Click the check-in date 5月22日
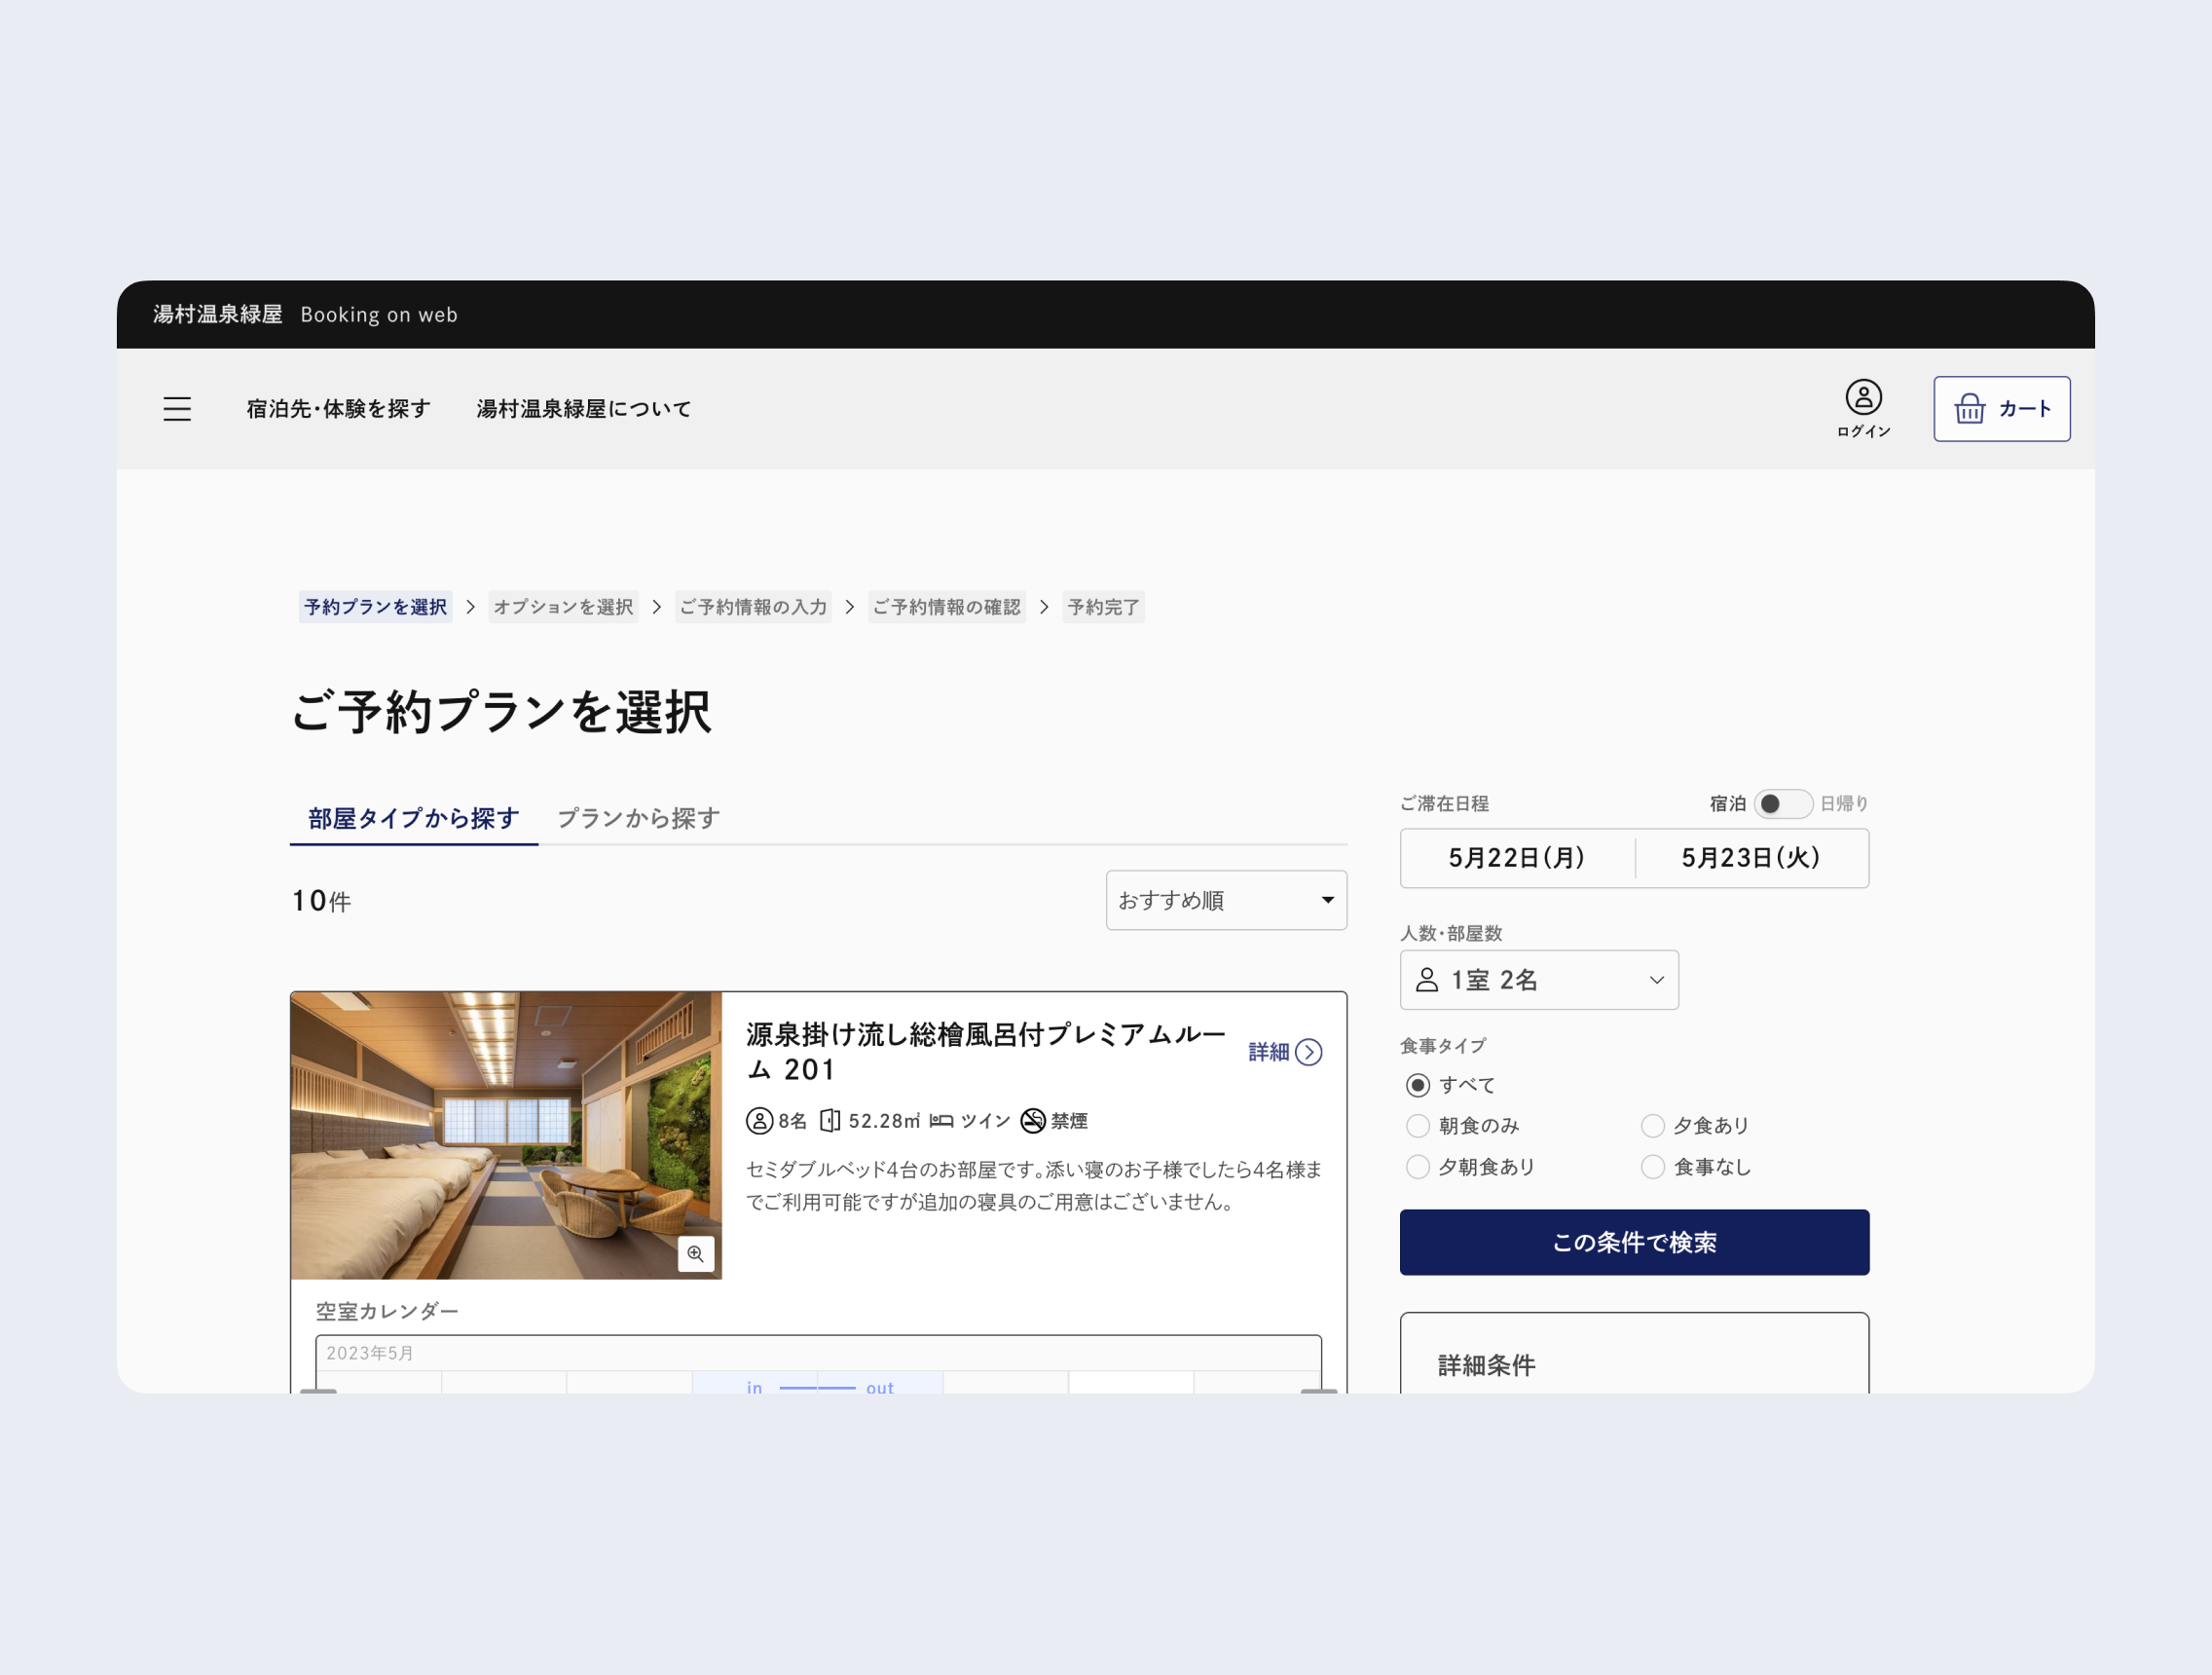The width and height of the screenshot is (2212, 1675). [1516, 858]
